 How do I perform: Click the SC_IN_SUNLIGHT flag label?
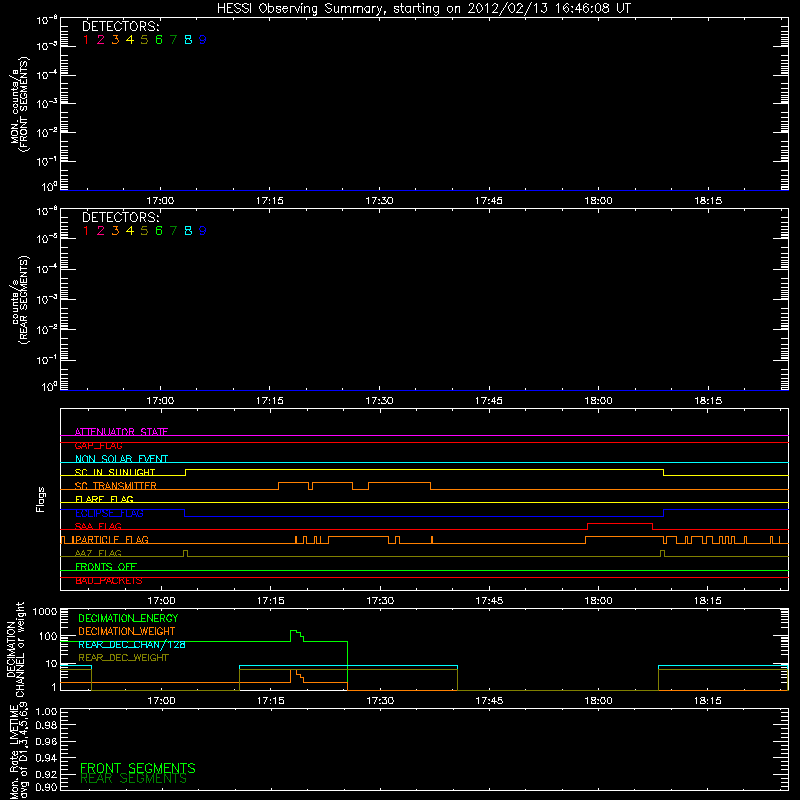point(115,472)
